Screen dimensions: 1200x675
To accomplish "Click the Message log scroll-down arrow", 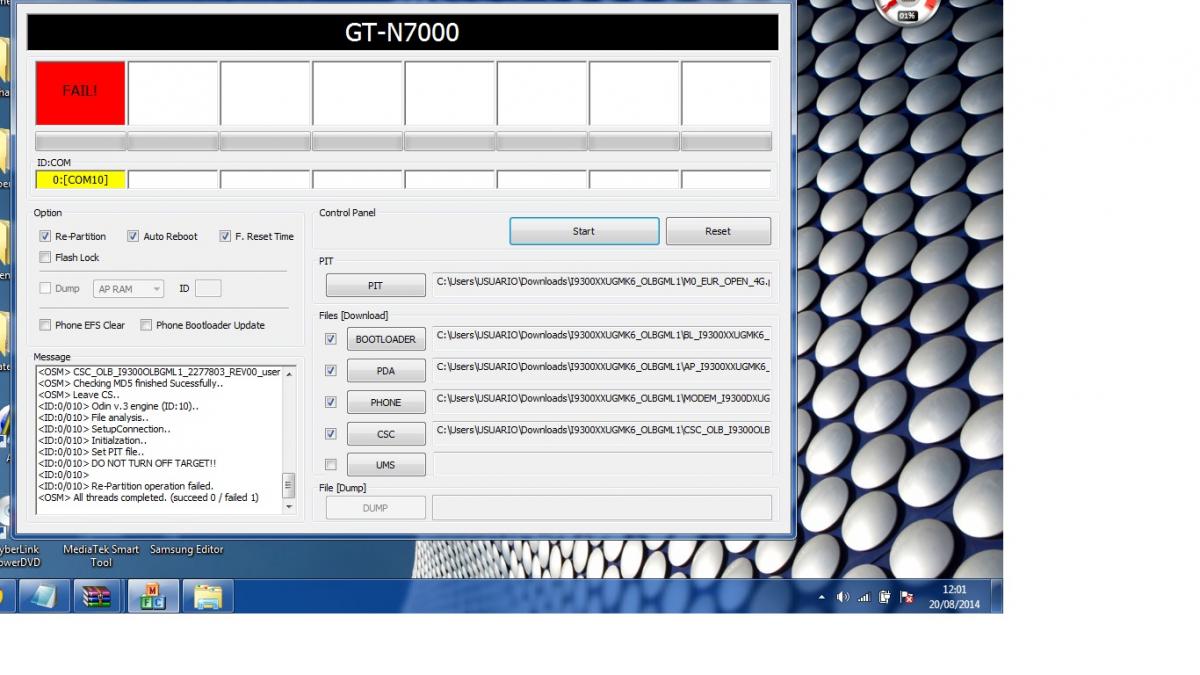I will (x=290, y=507).
